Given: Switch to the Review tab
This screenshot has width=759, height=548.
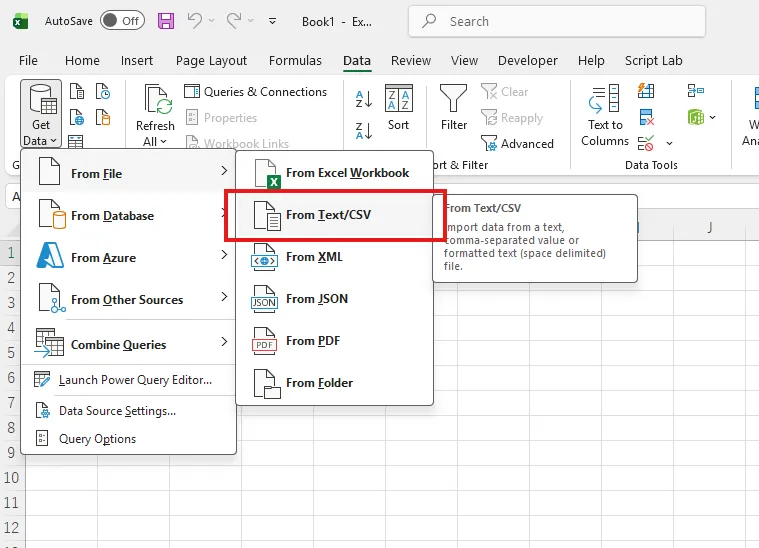Looking at the screenshot, I should coord(411,61).
